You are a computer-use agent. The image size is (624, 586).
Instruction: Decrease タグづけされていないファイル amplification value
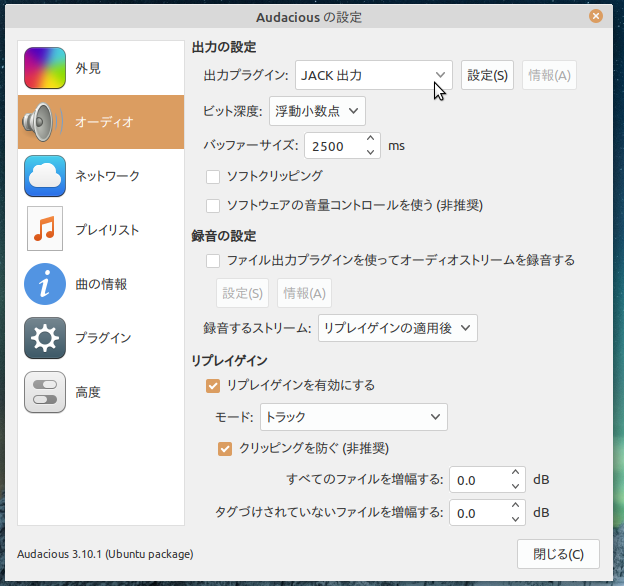pos(515,519)
